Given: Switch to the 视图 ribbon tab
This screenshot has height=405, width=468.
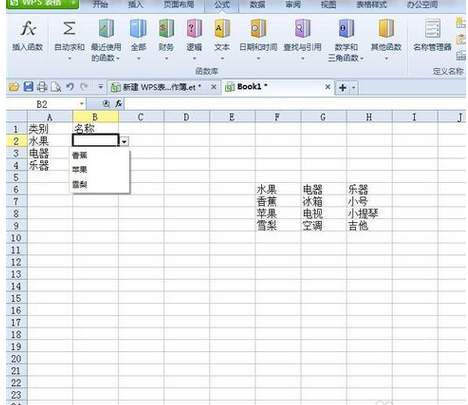Looking at the screenshot, I should click(328, 5).
